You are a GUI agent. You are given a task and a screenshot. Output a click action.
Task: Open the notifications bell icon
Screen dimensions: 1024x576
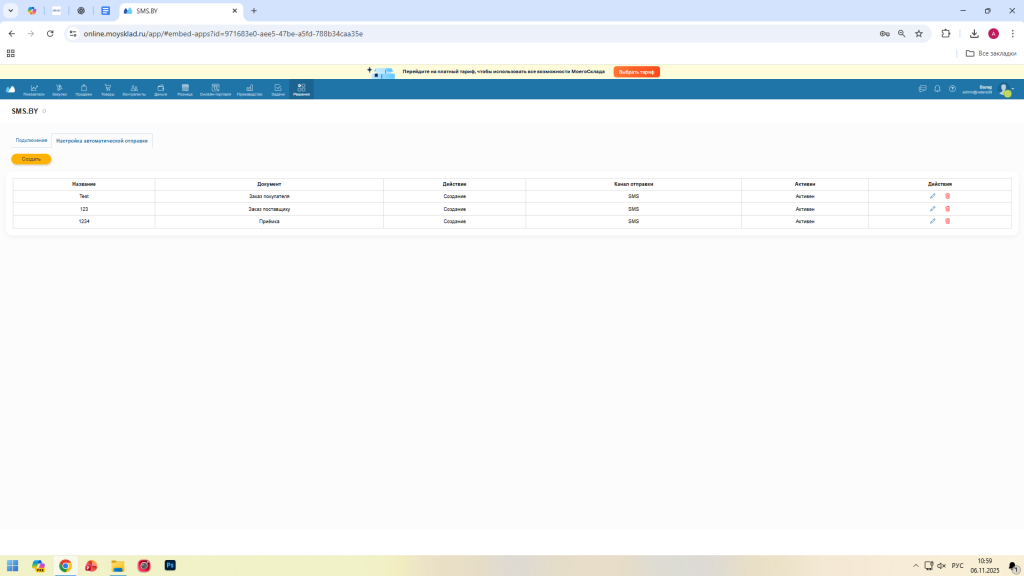(x=937, y=89)
